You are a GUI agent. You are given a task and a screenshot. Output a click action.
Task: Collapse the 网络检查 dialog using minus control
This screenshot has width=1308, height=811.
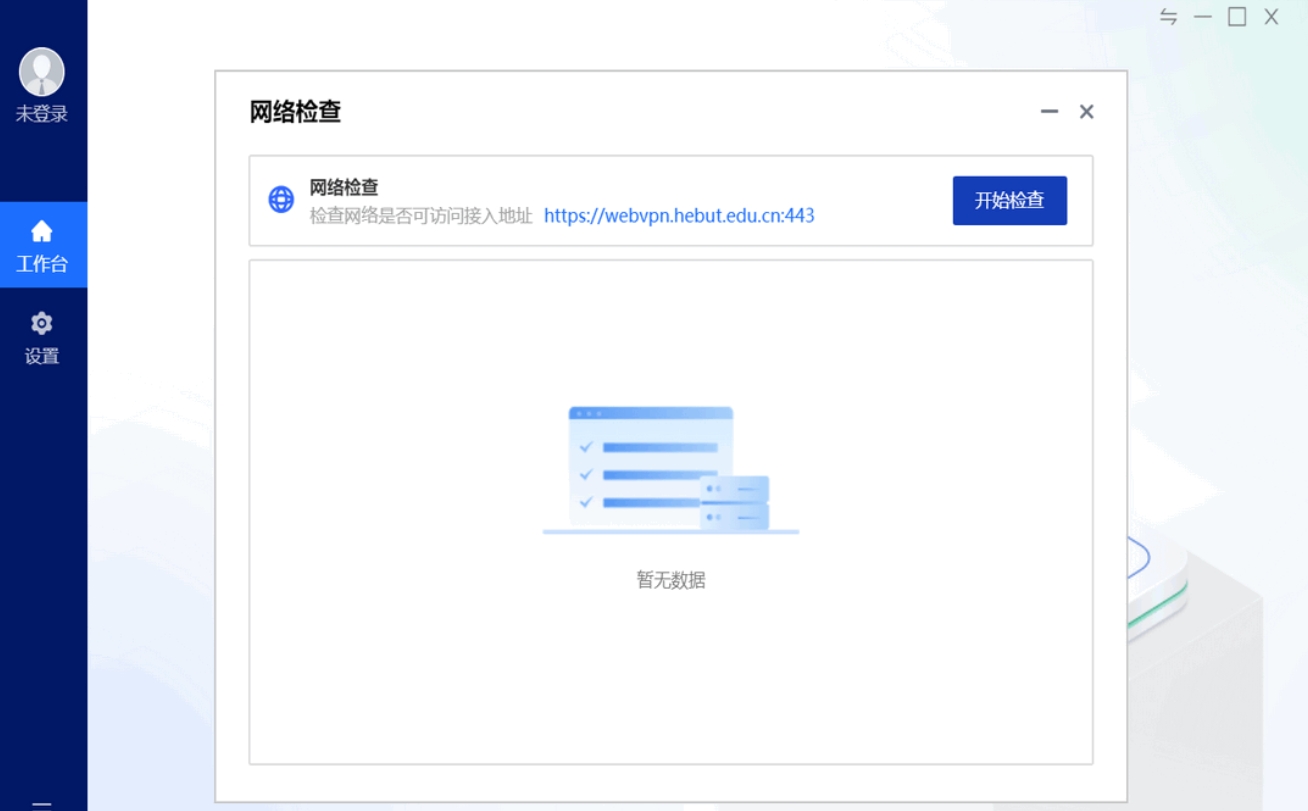1048,111
